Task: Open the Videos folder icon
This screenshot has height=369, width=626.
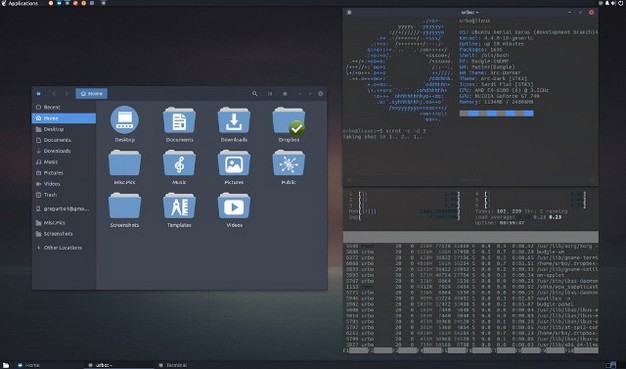Action: point(234,206)
